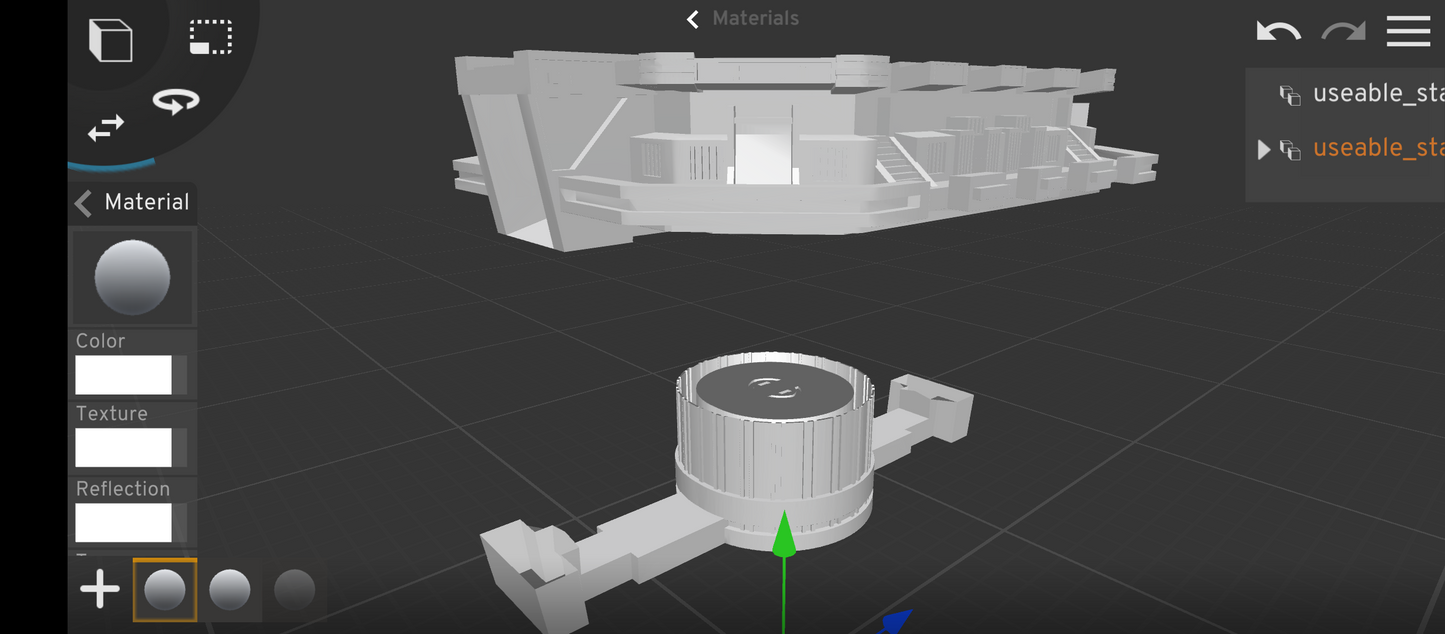Select the curved rotate arrow tool

(176, 101)
